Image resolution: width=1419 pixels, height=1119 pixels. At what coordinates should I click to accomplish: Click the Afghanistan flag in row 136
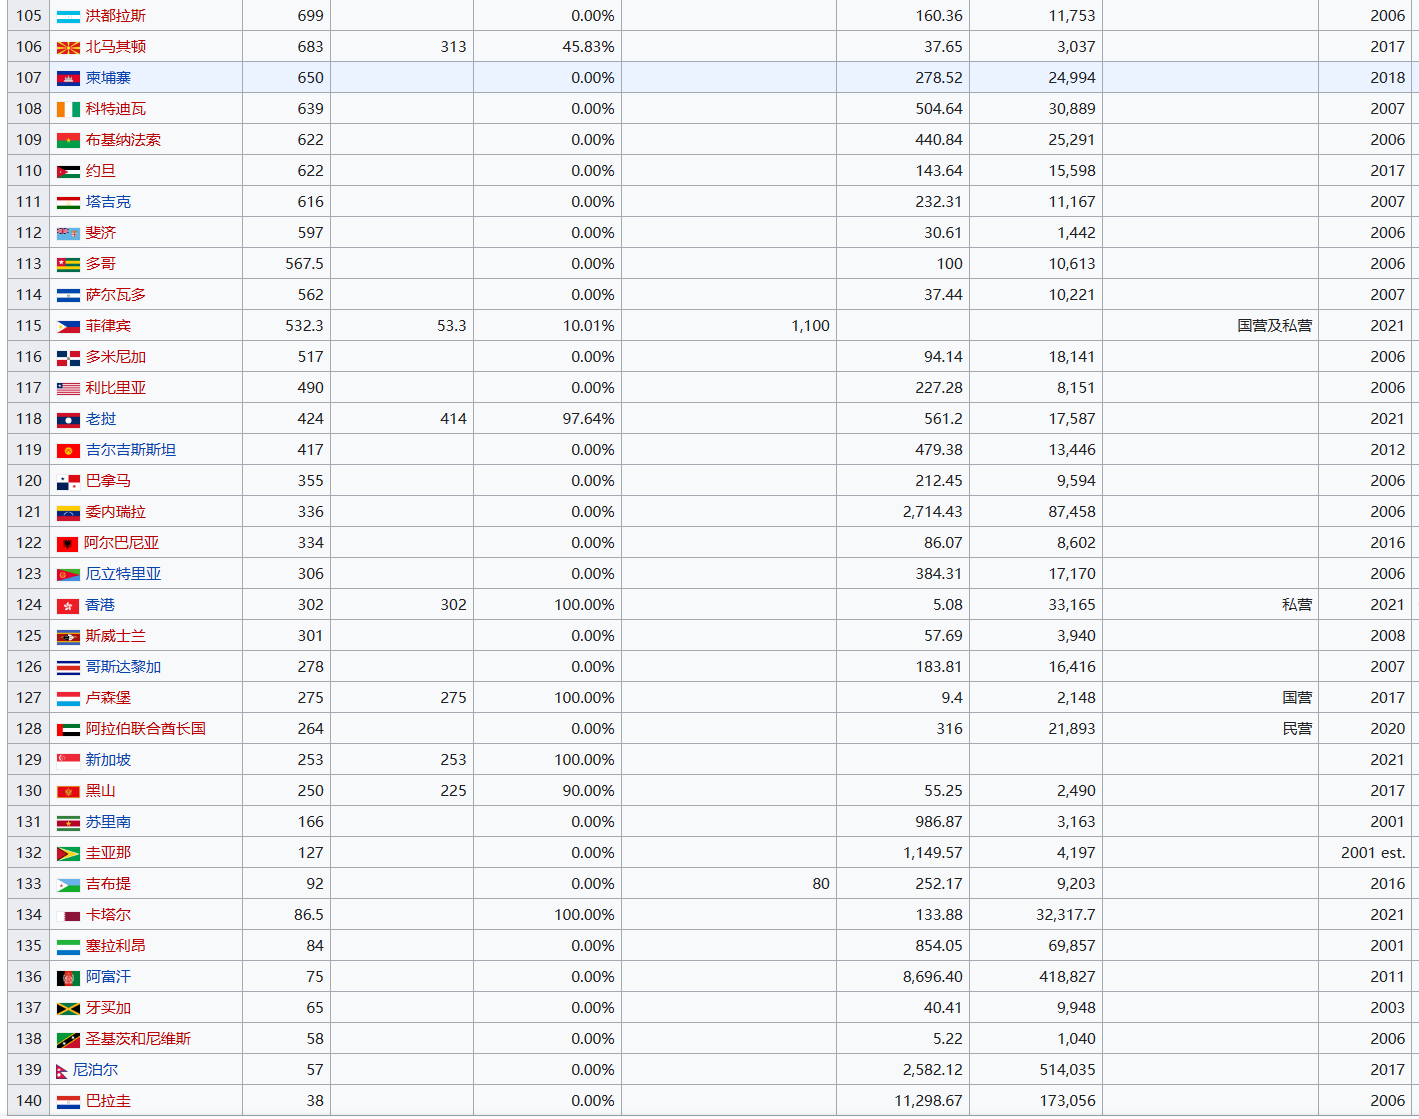(x=68, y=977)
